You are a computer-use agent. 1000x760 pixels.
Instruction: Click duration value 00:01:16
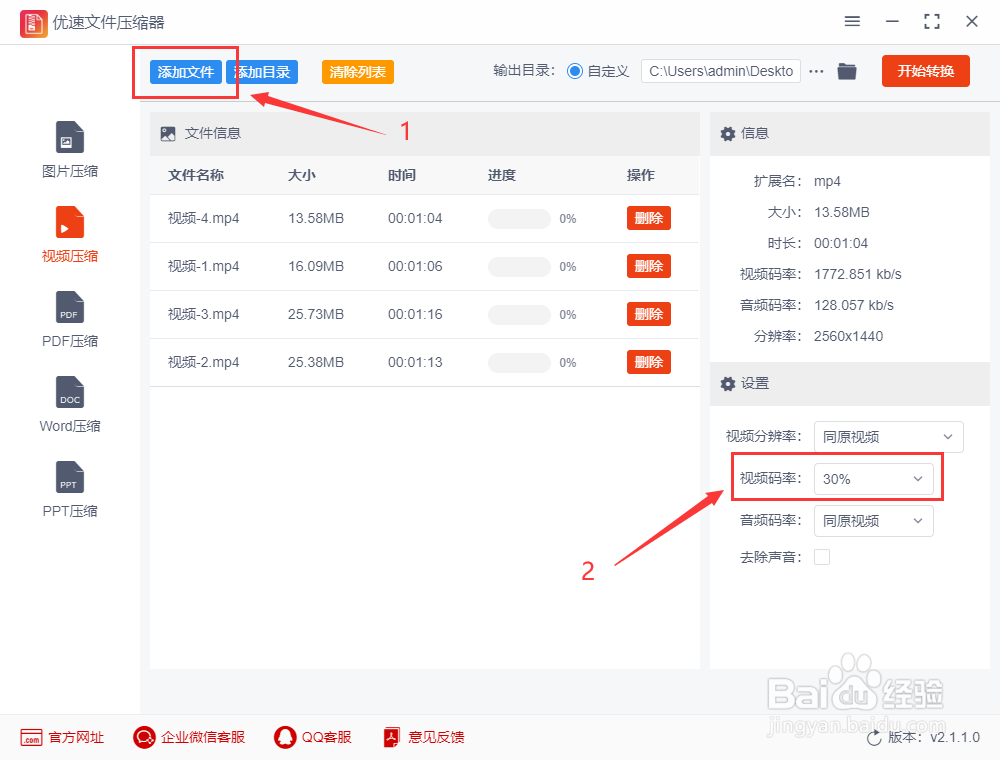pos(415,314)
